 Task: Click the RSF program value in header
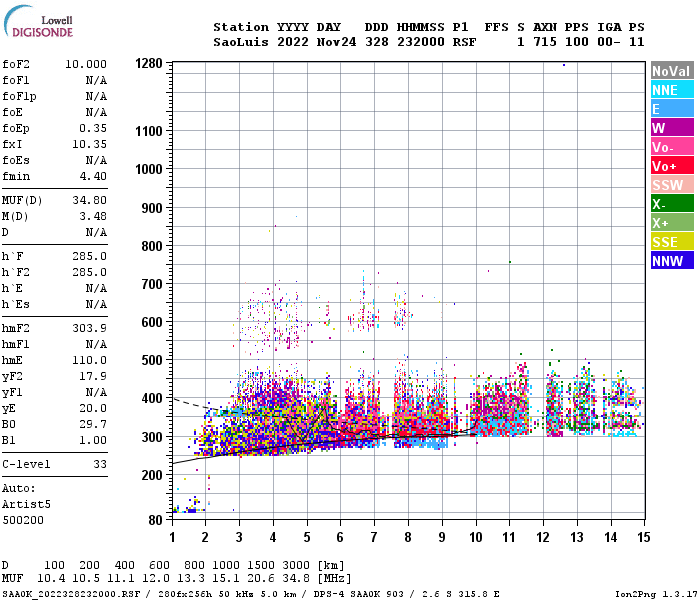[464, 42]
